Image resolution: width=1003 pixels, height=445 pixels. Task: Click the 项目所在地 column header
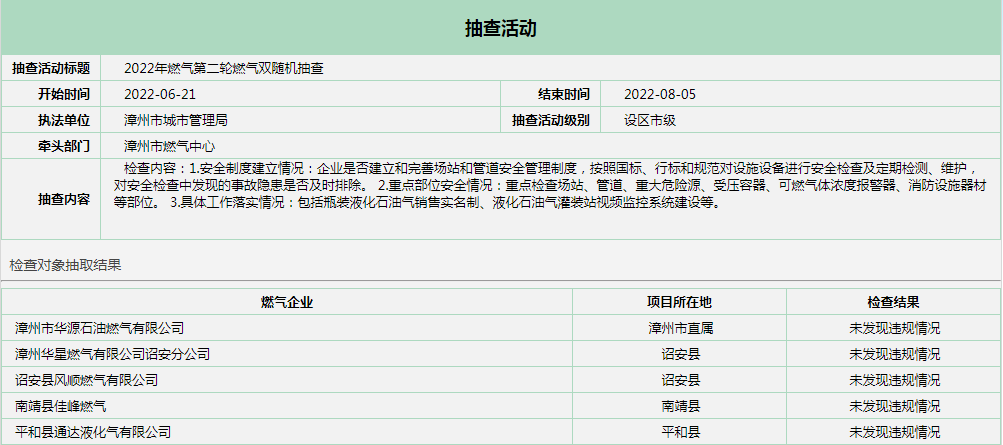(680, 302)
